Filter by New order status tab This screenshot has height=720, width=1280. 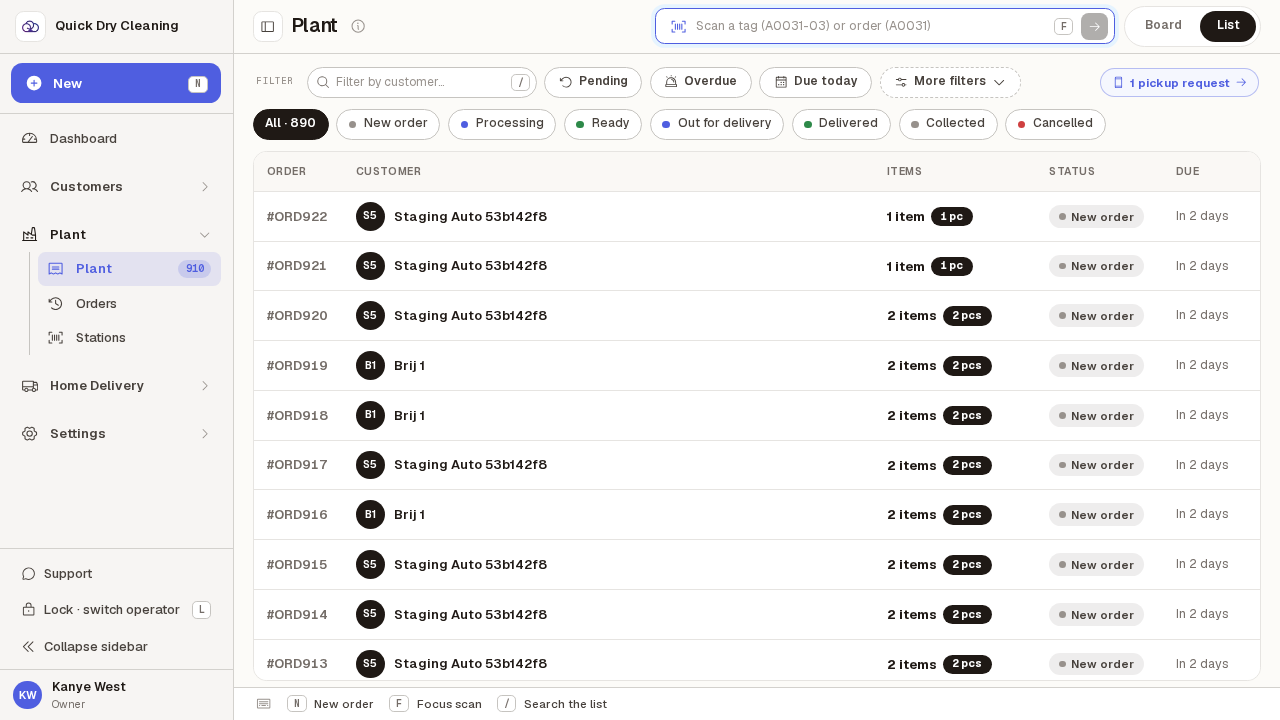pyautogui.click(x=388, y=124)
